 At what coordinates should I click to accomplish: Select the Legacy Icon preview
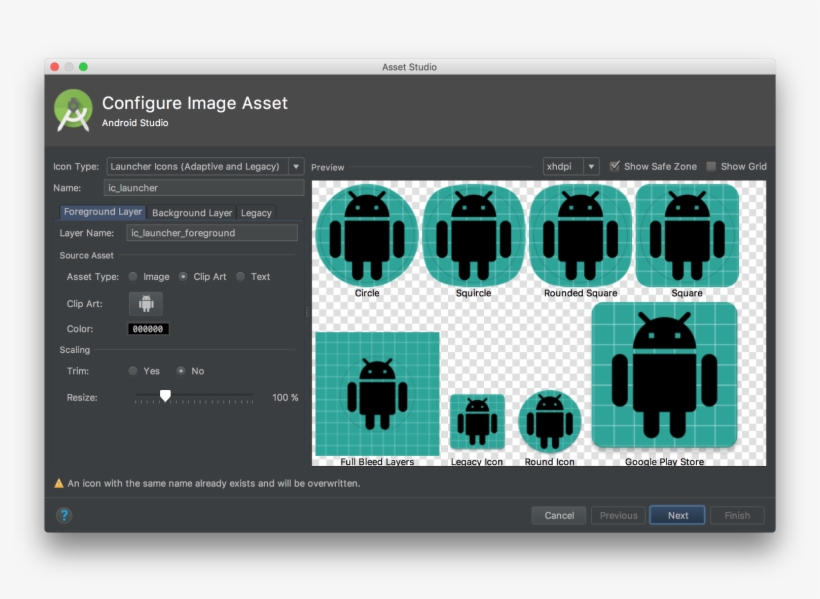coord(477,422)
